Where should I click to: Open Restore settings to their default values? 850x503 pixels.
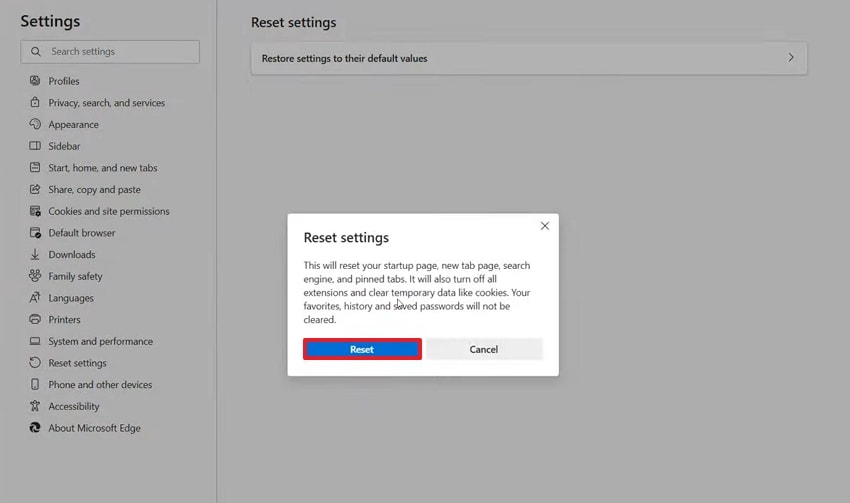(529, 58)
